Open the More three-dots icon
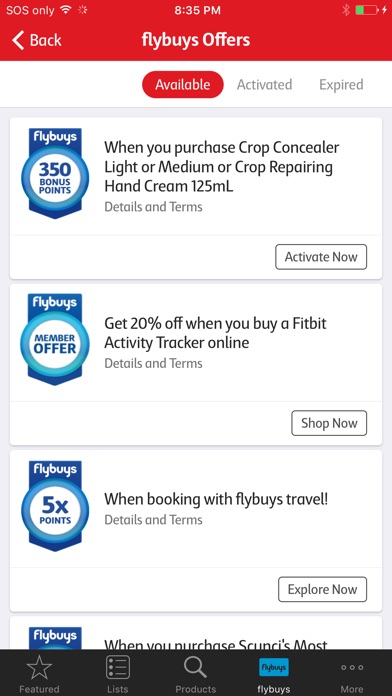This screenshot has height=696, width=392. (x=352, y=668)
